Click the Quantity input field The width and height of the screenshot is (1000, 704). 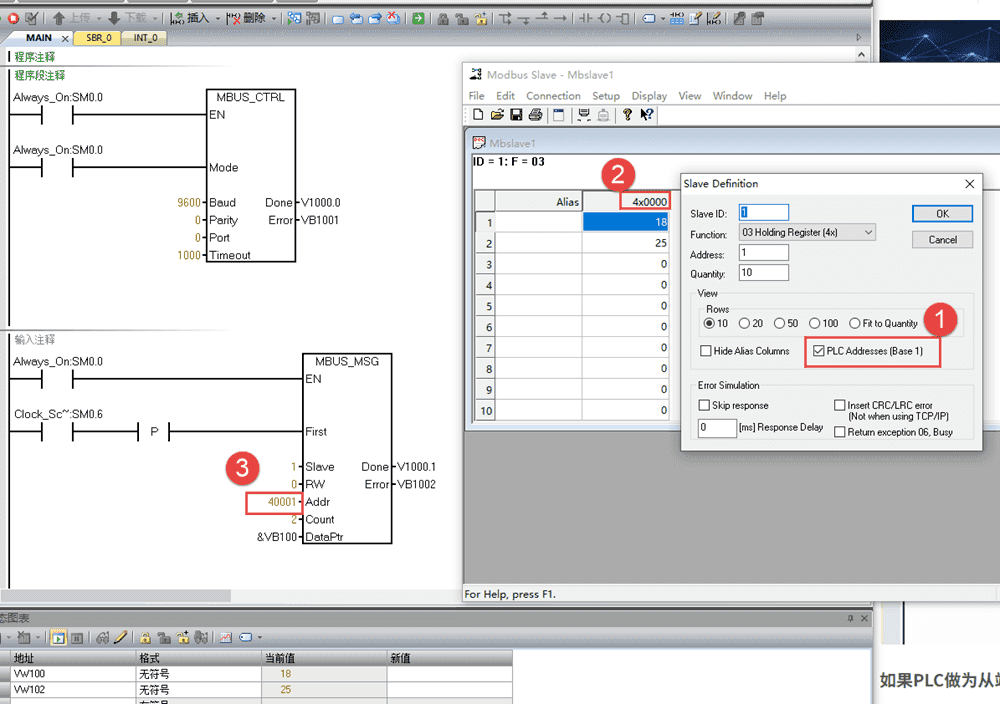[764, 273]
